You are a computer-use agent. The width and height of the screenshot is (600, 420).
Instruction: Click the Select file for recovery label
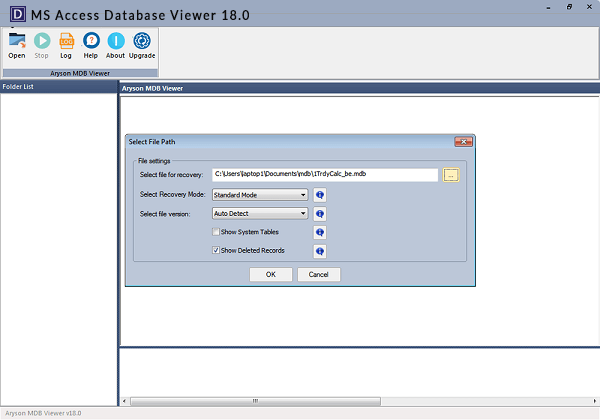[171, 175]
